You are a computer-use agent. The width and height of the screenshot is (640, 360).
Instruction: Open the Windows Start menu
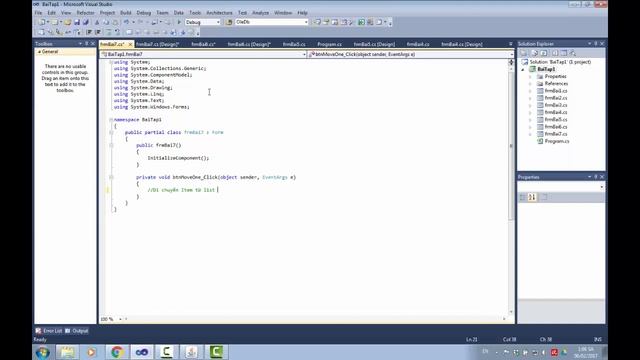coord(43,352)
